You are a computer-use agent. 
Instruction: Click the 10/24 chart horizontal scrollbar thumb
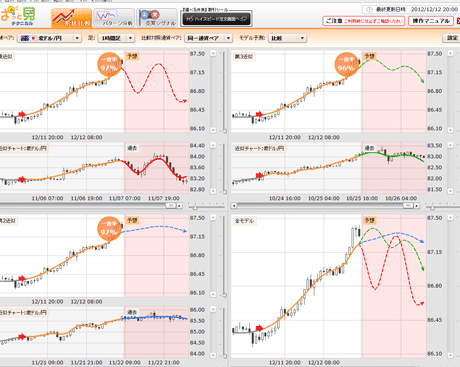point(408,206)
